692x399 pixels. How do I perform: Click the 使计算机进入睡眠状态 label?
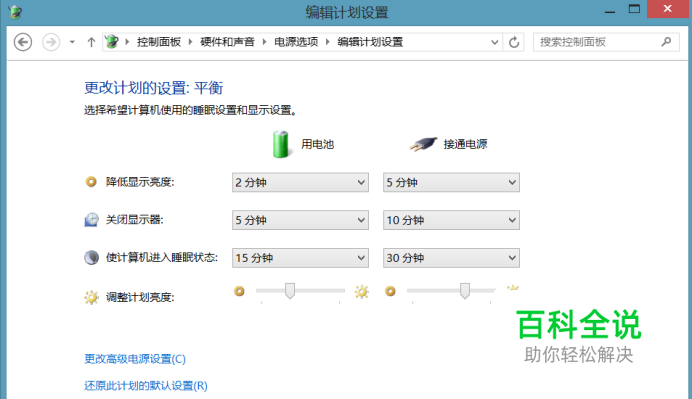(x=162, y=257)
